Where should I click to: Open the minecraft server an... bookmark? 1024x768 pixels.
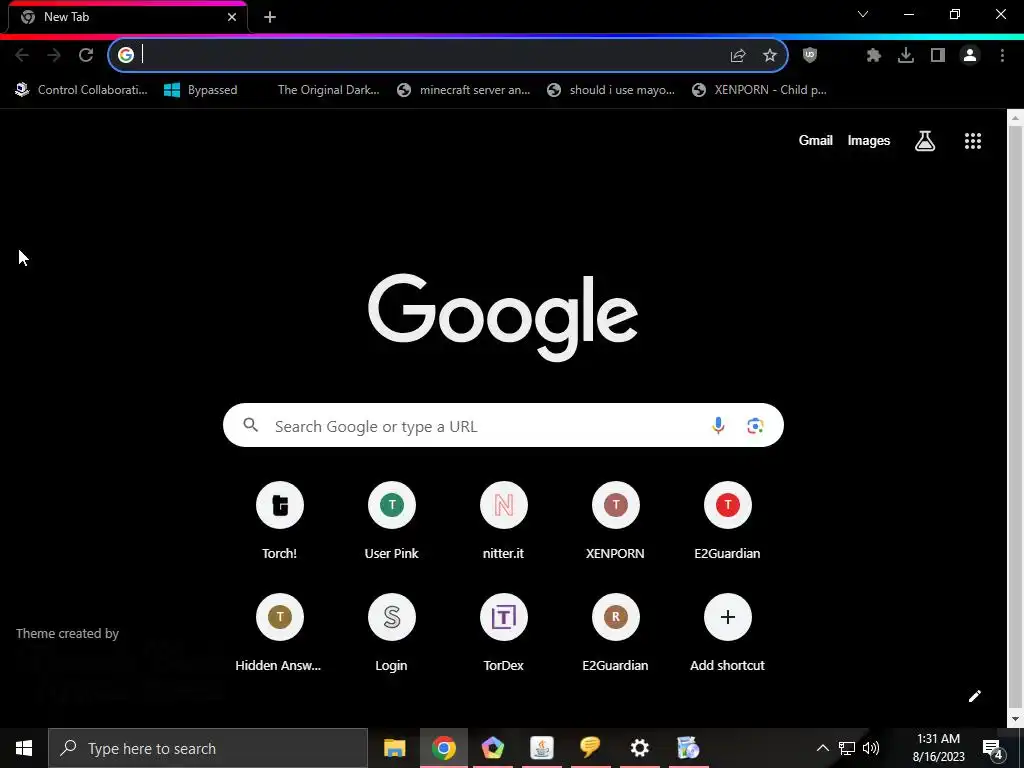[x=464, y=90]
